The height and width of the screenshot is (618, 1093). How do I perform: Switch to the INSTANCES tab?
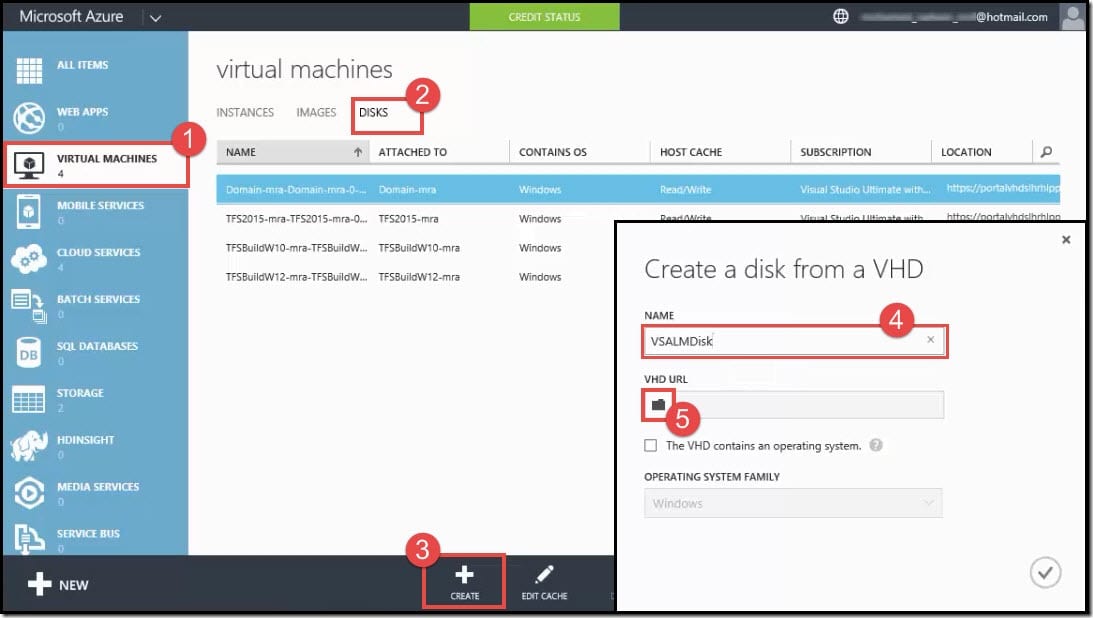tap(245, 112)
